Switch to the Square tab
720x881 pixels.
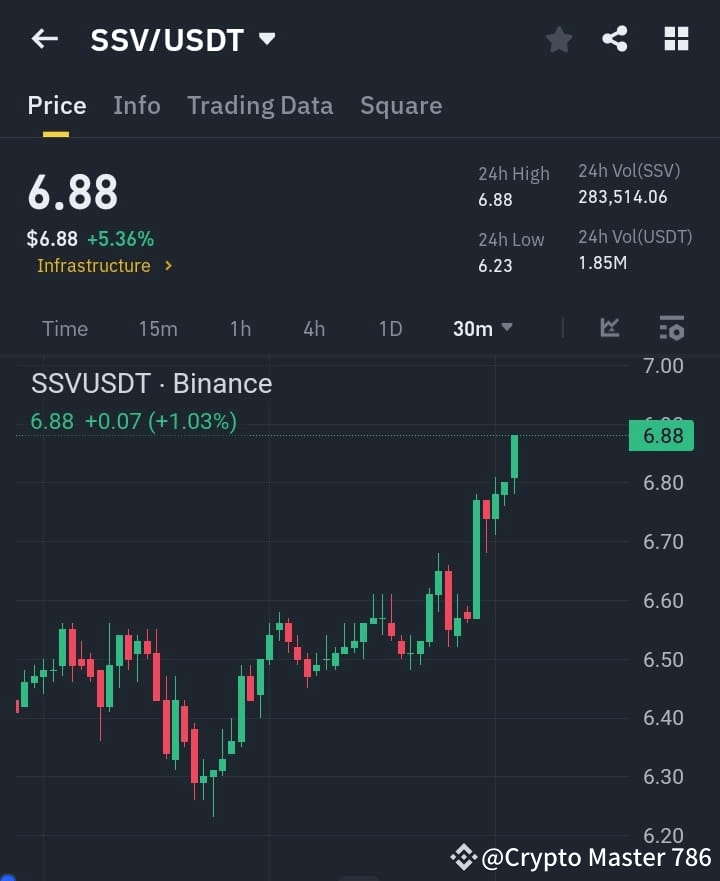pyautogui.click(x=400, y=105)
